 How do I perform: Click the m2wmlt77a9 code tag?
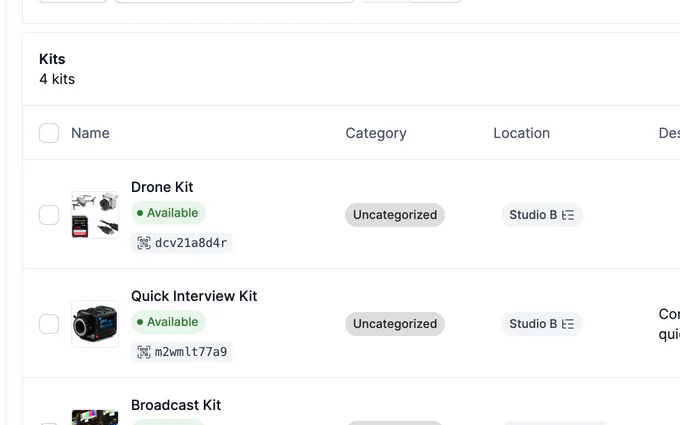[x=182, y=352]
